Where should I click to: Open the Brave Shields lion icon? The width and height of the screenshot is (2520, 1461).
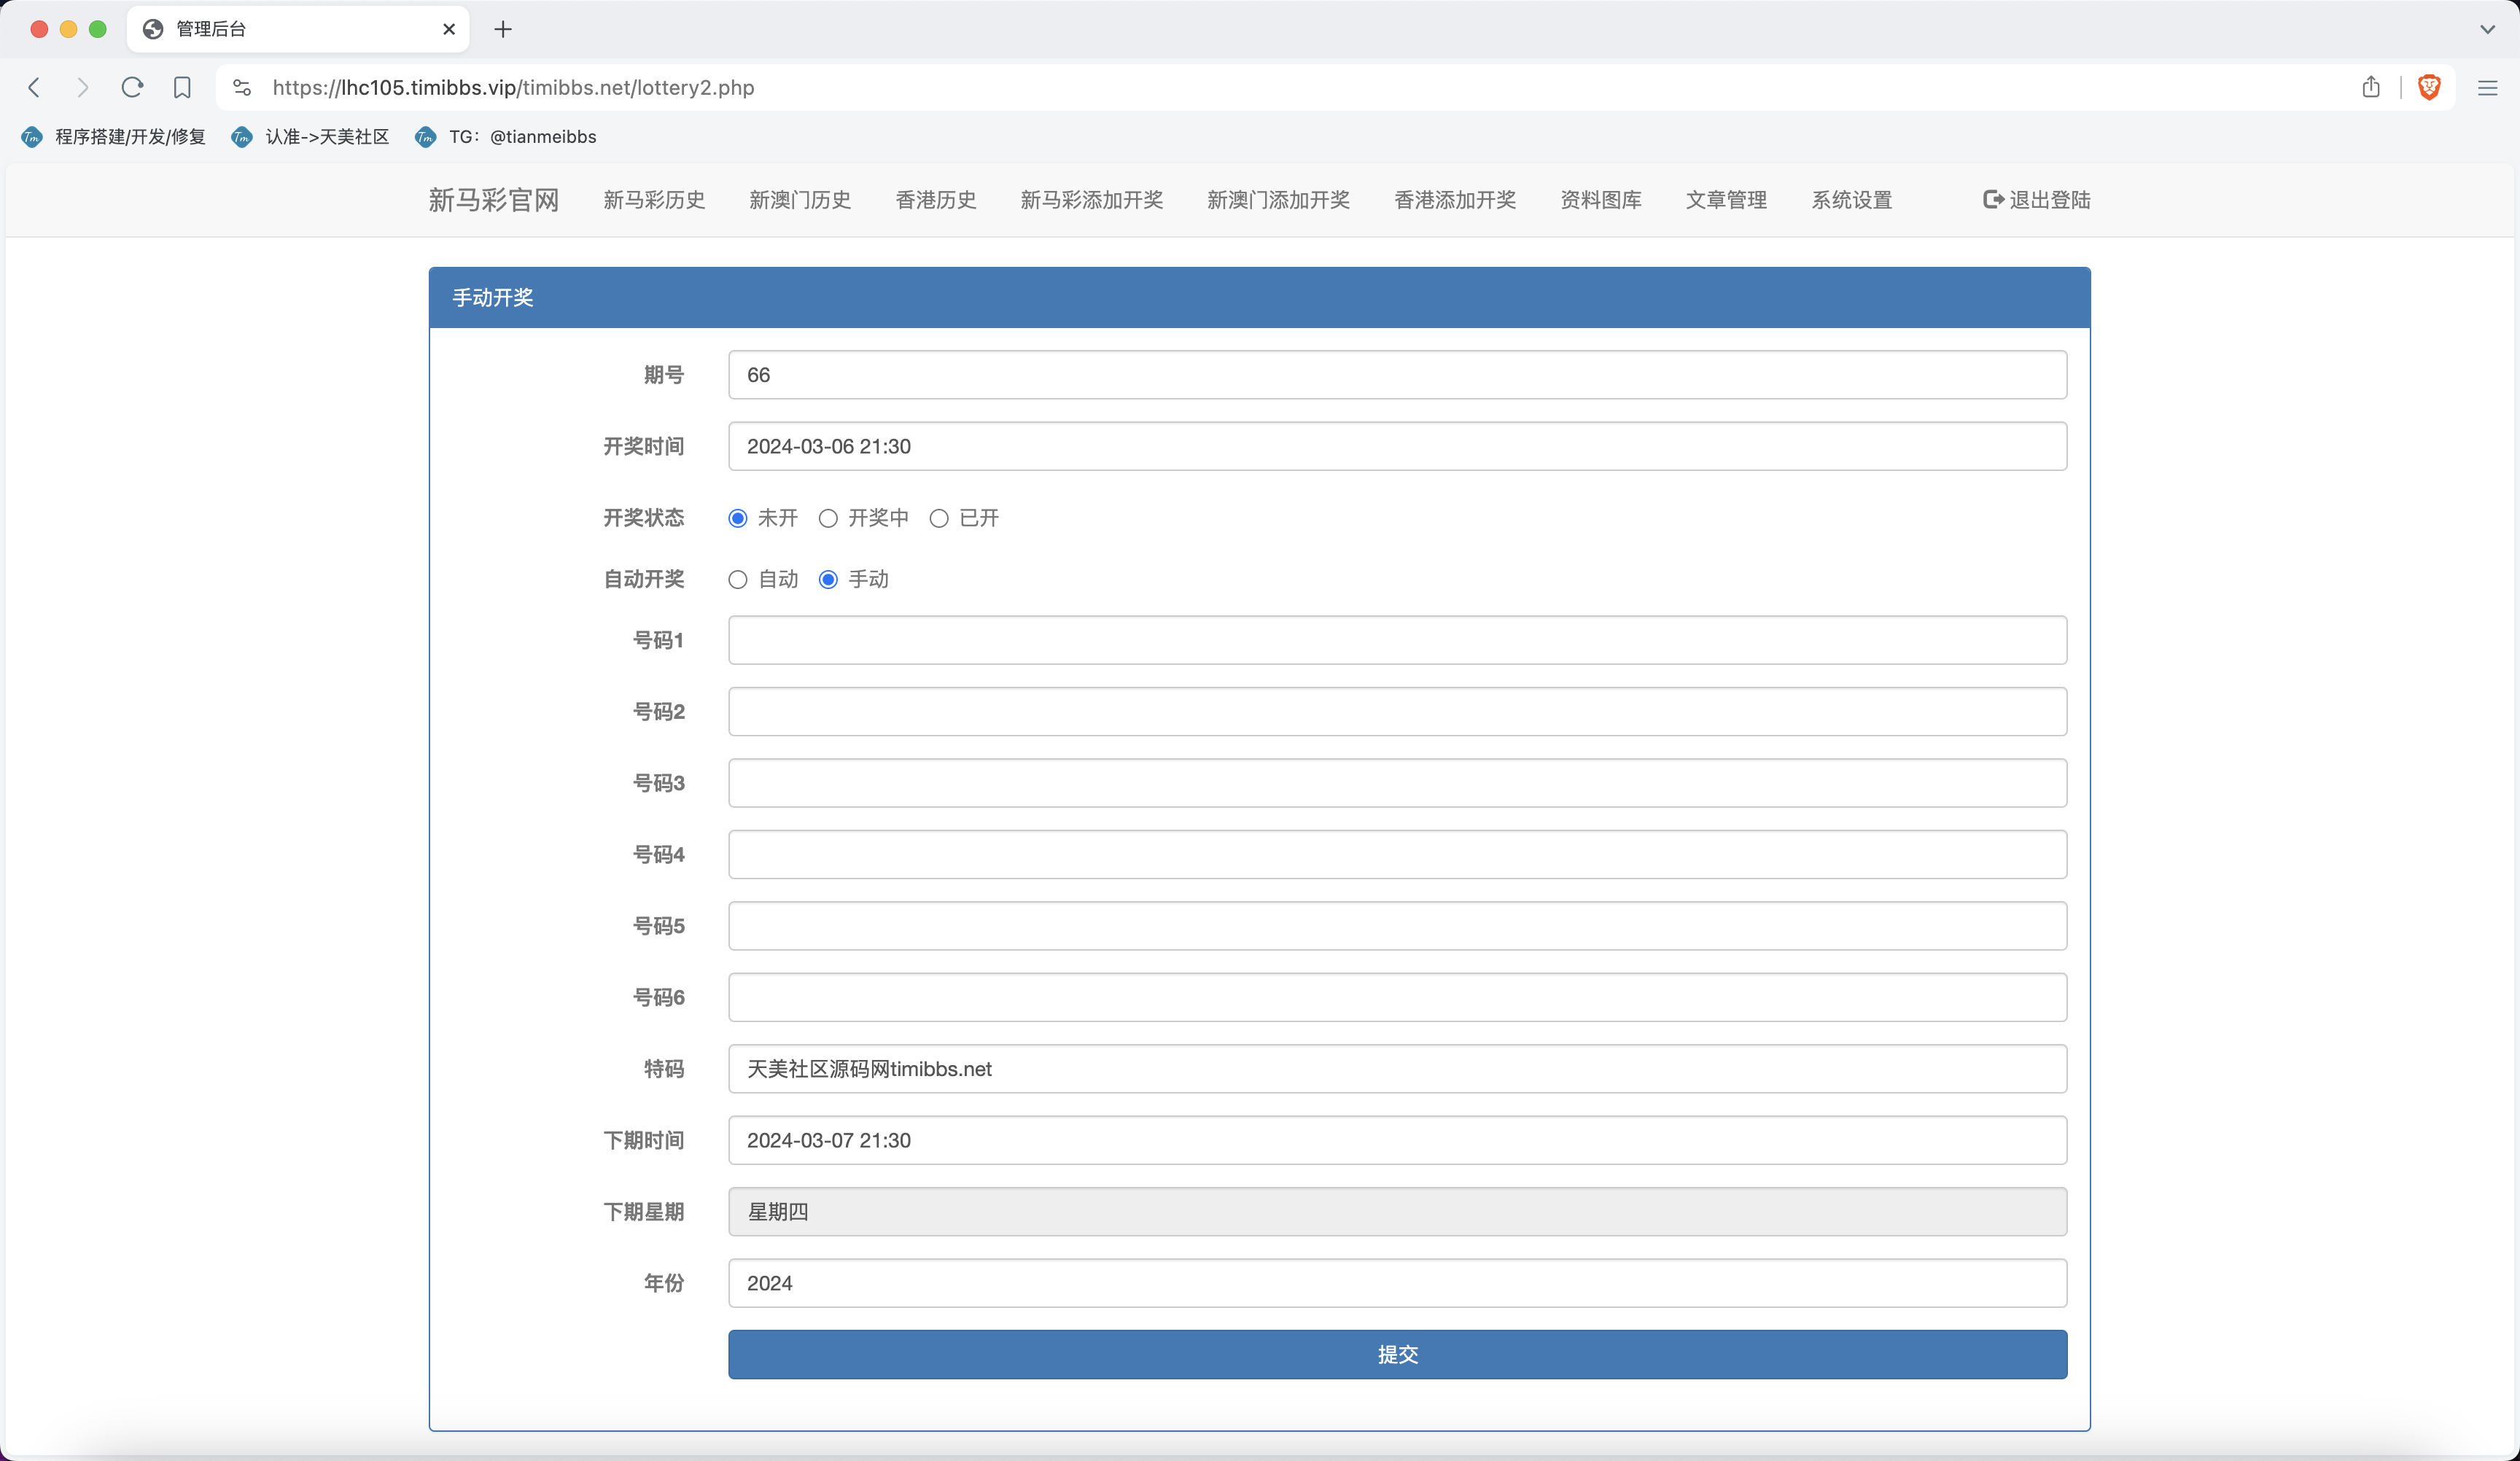coord(2429,87)
